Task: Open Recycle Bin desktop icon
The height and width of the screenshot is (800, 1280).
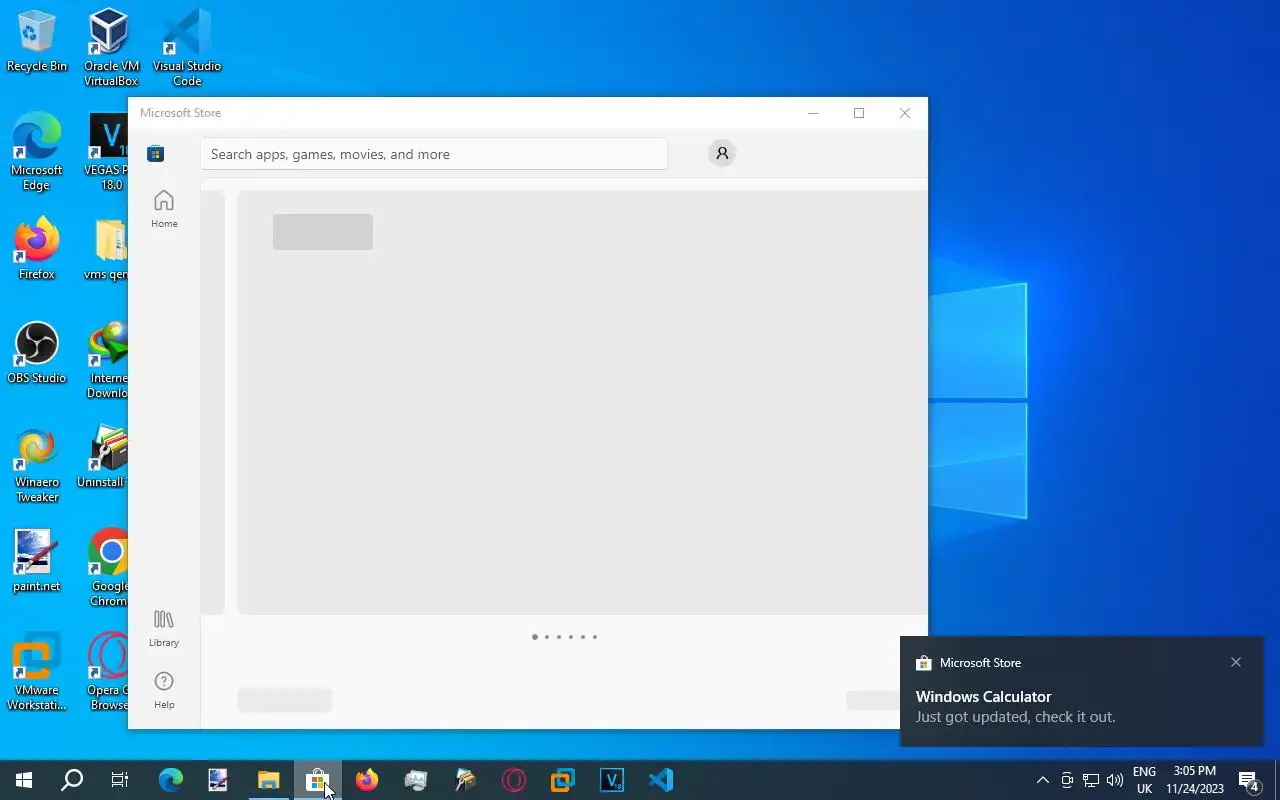Action: coord(37,42)
